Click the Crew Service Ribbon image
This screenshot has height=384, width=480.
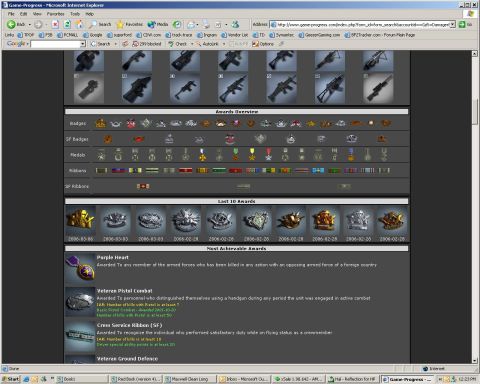pos(80,336)
